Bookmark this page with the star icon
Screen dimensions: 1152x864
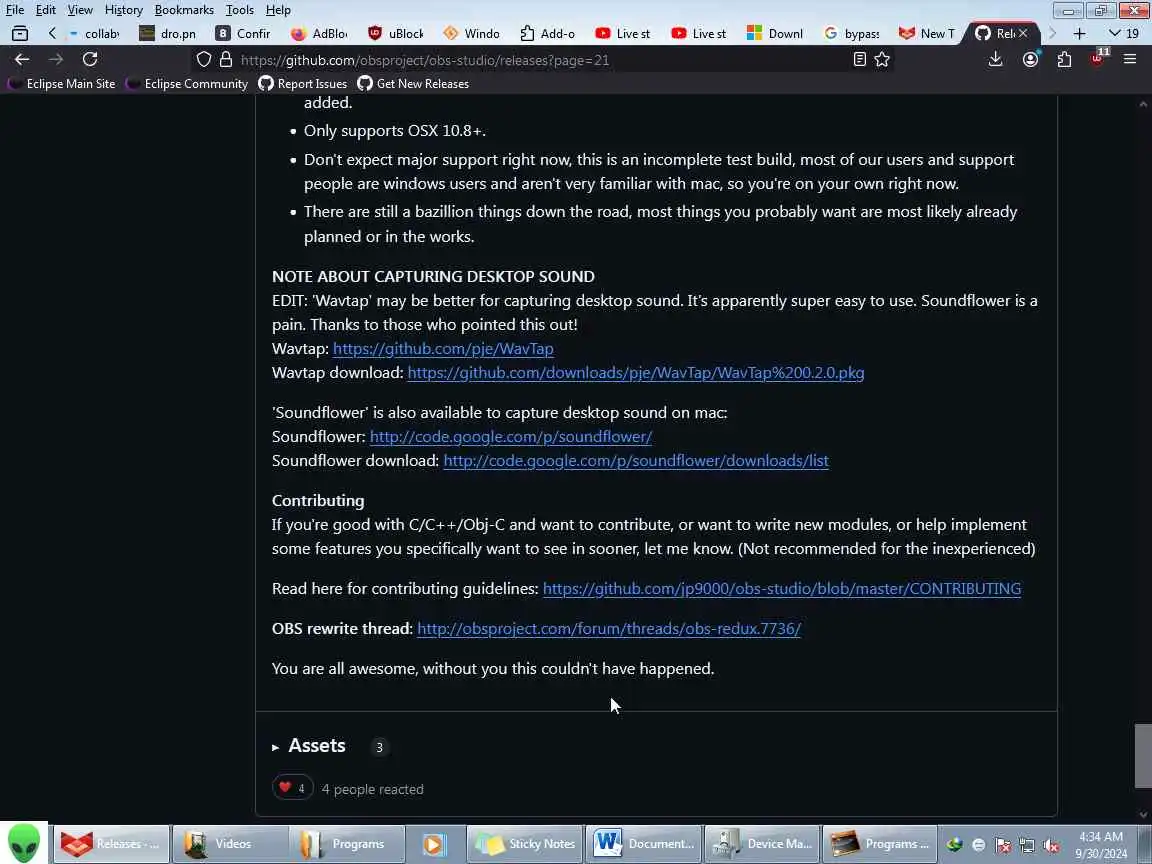point(882,60)
